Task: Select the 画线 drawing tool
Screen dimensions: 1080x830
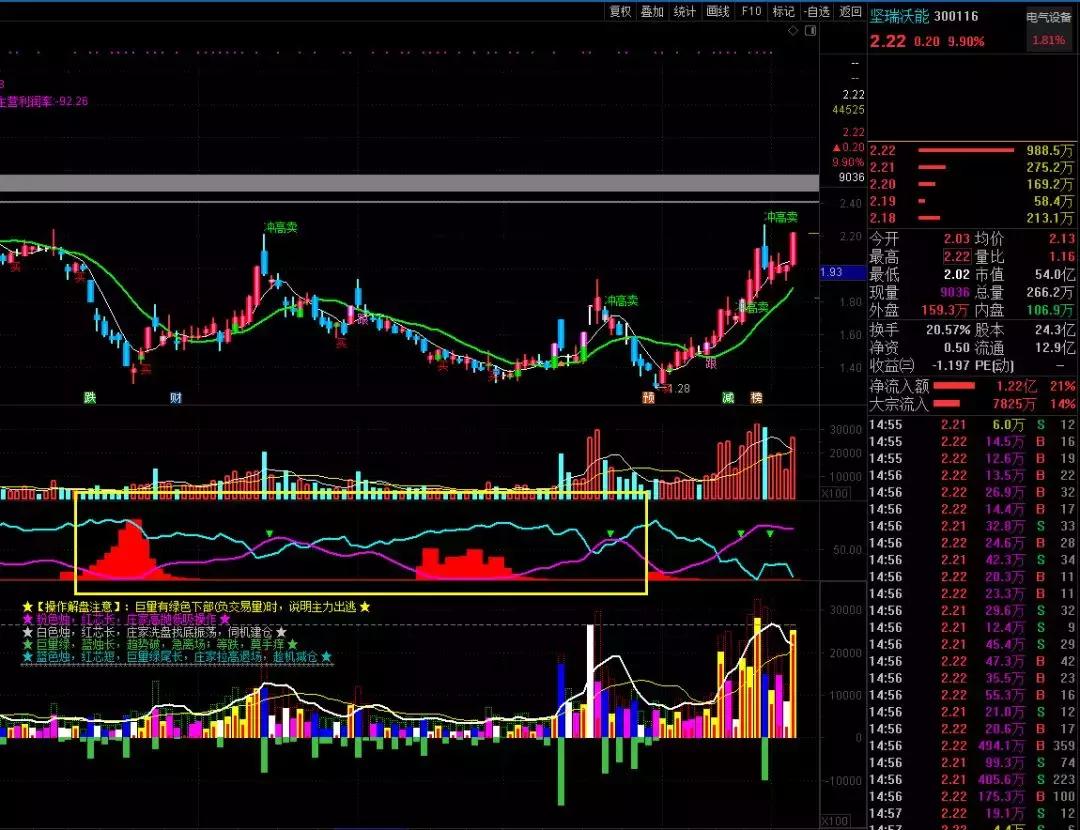Action: 718,11
